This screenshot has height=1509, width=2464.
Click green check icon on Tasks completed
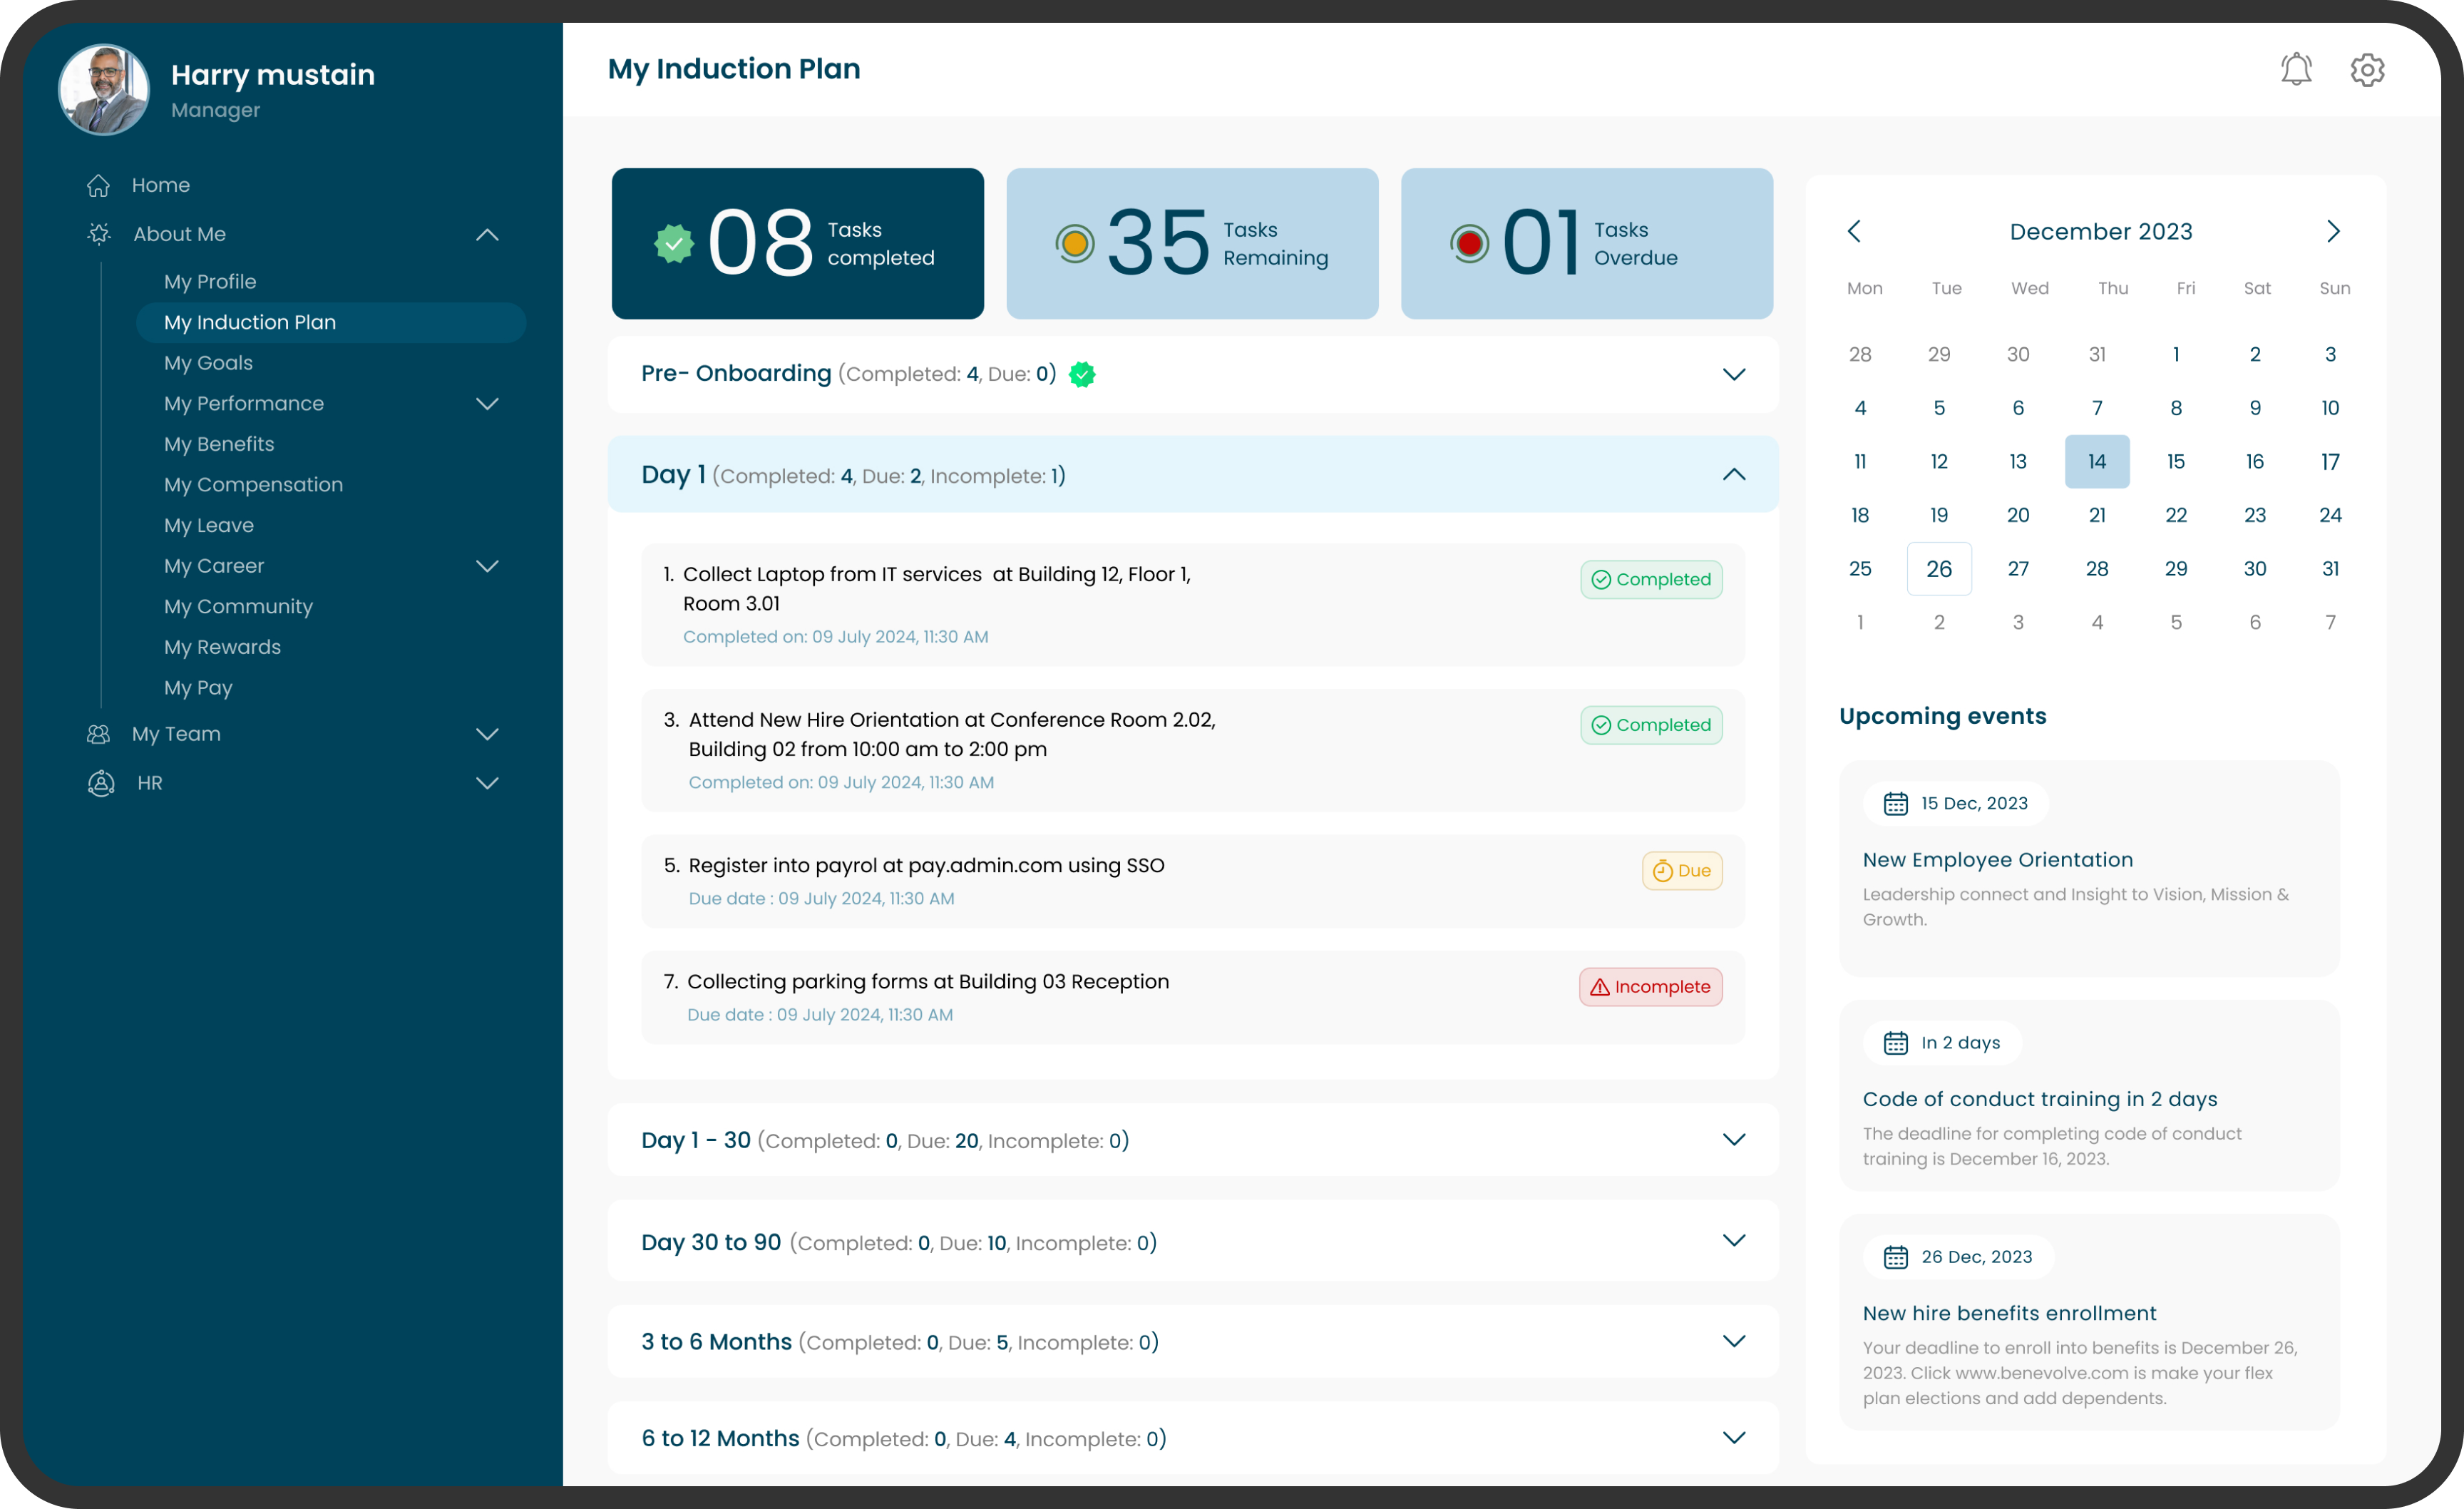coord(674,243)
